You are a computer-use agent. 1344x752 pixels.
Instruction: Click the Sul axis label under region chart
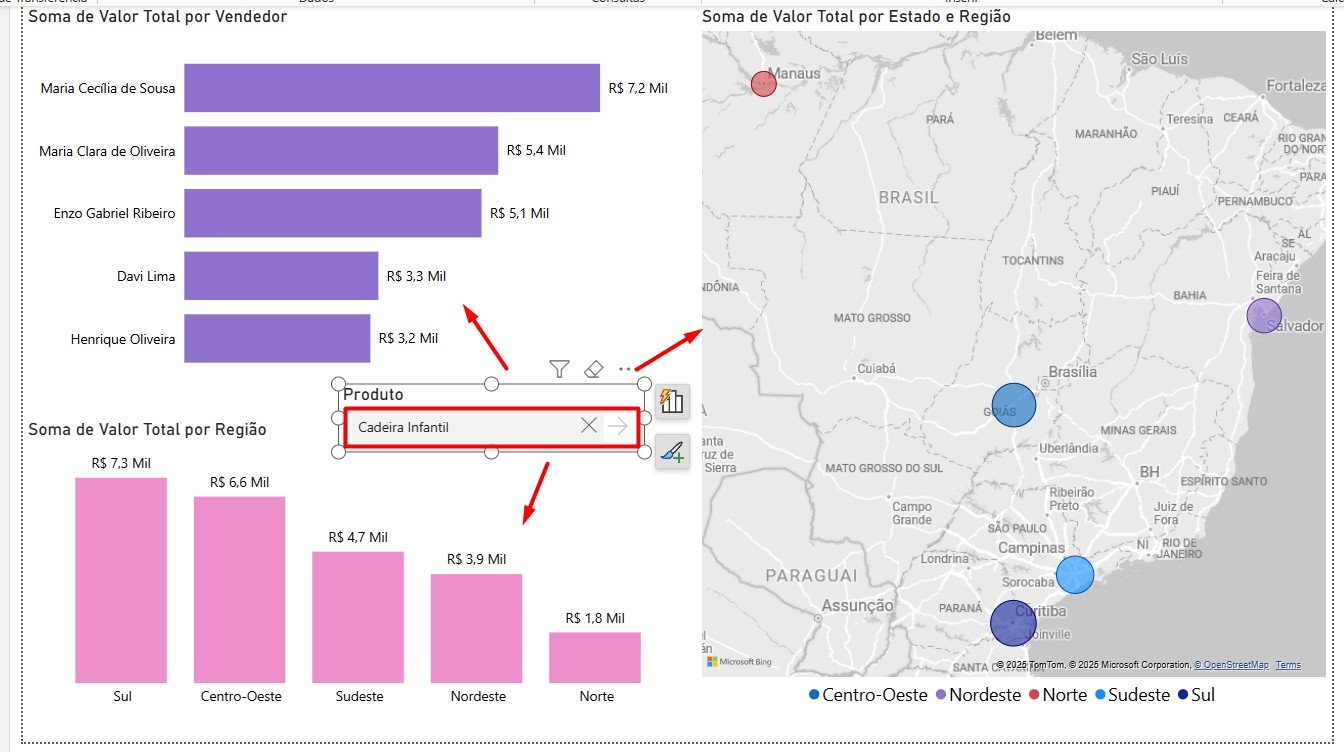tap(121, 696)
